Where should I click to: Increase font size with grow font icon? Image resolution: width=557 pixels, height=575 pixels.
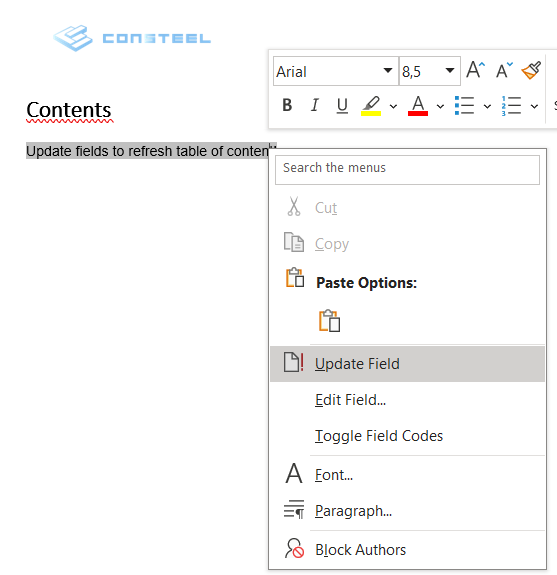coord(476,70)
